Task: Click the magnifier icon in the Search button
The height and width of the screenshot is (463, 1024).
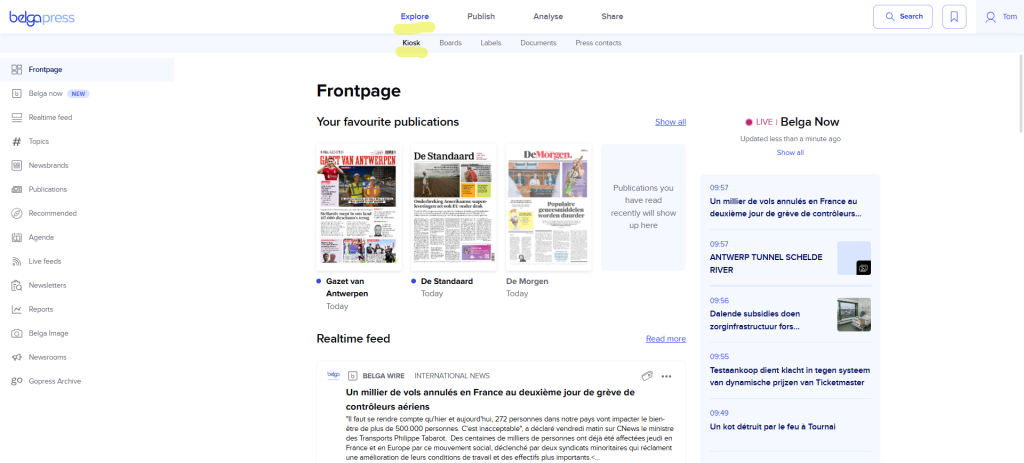Action: pos(889,17)
